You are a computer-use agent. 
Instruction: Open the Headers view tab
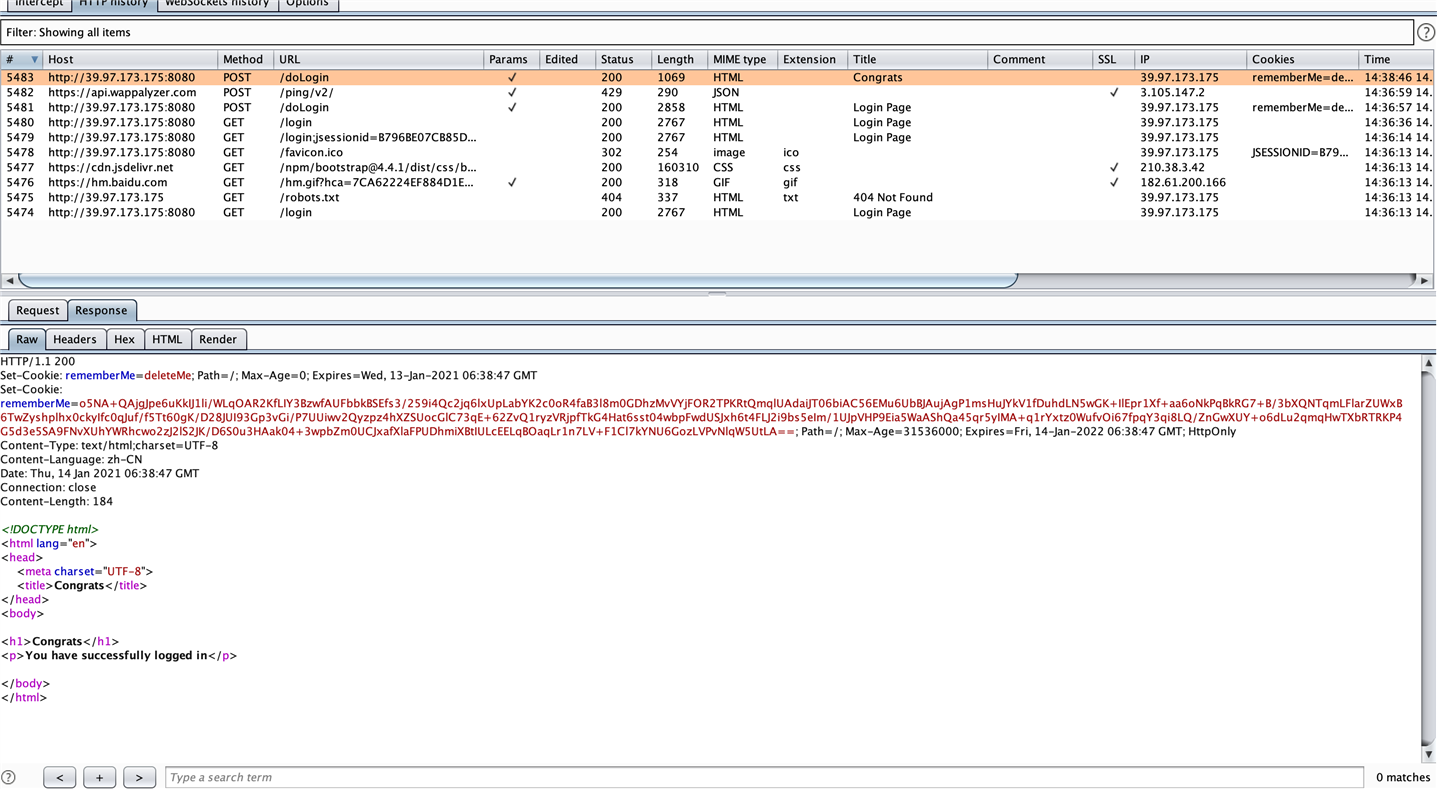[75, 339]
